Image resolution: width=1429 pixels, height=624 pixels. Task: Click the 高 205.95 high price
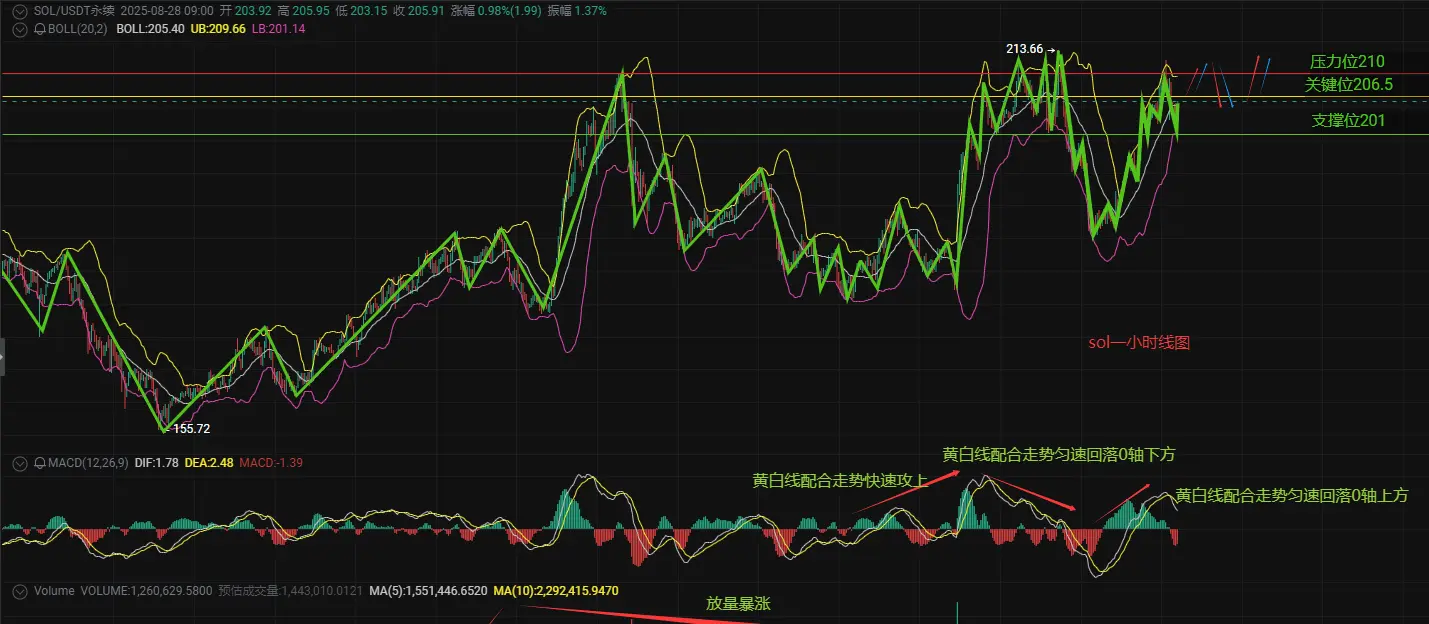(x=303, y=10)
